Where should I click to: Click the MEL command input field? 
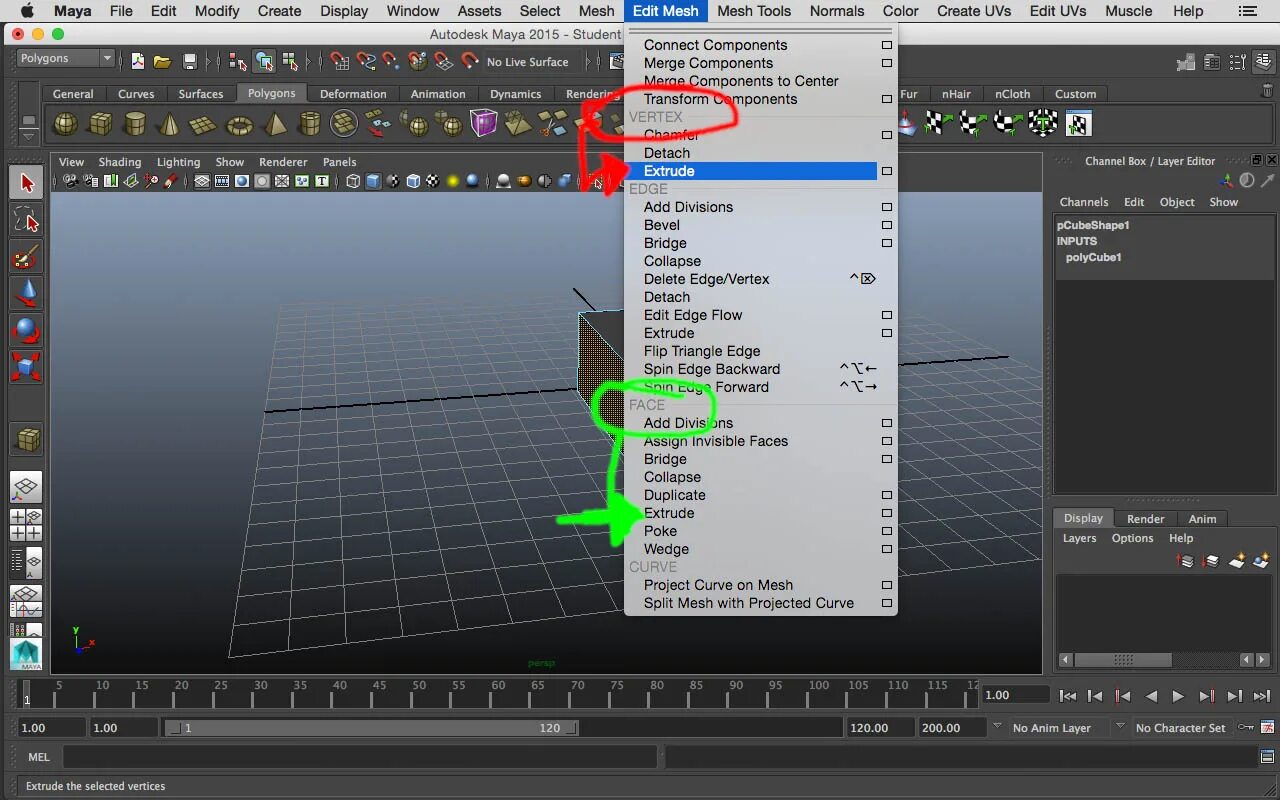(x=360, y=757)
